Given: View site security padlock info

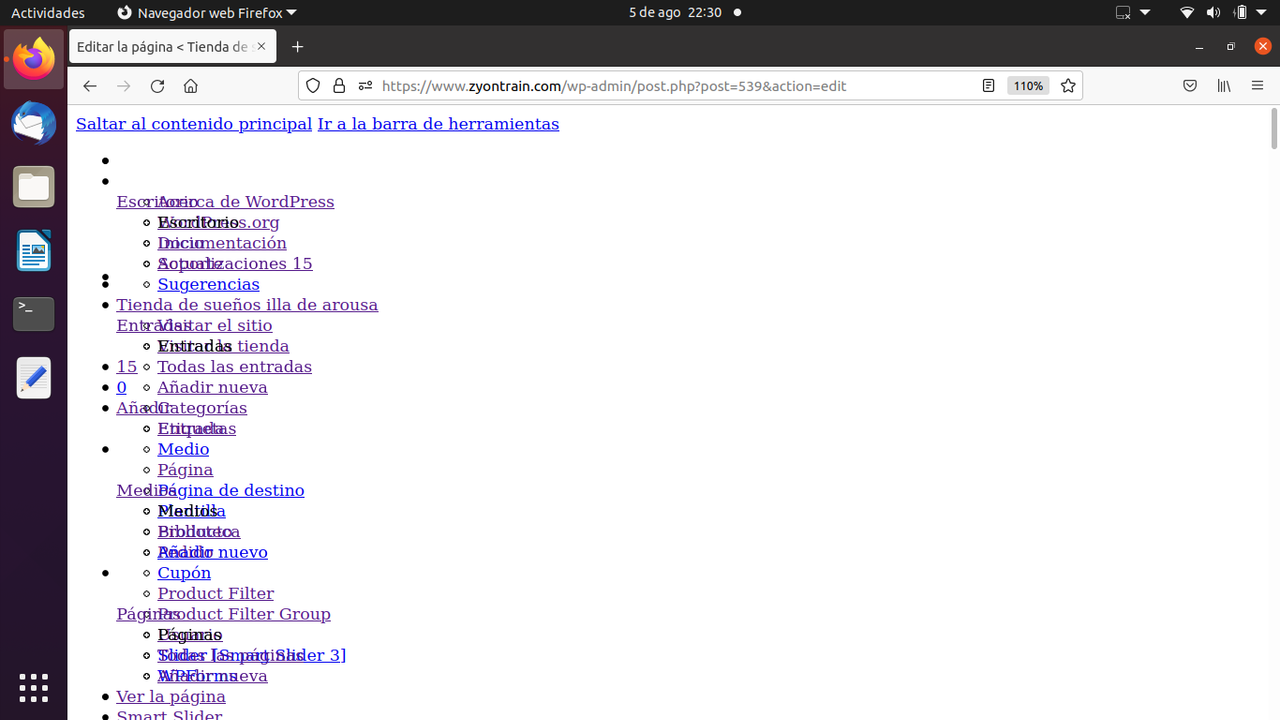Looking at the screenshot, I should pyautogui.click(x=339, y=86).
